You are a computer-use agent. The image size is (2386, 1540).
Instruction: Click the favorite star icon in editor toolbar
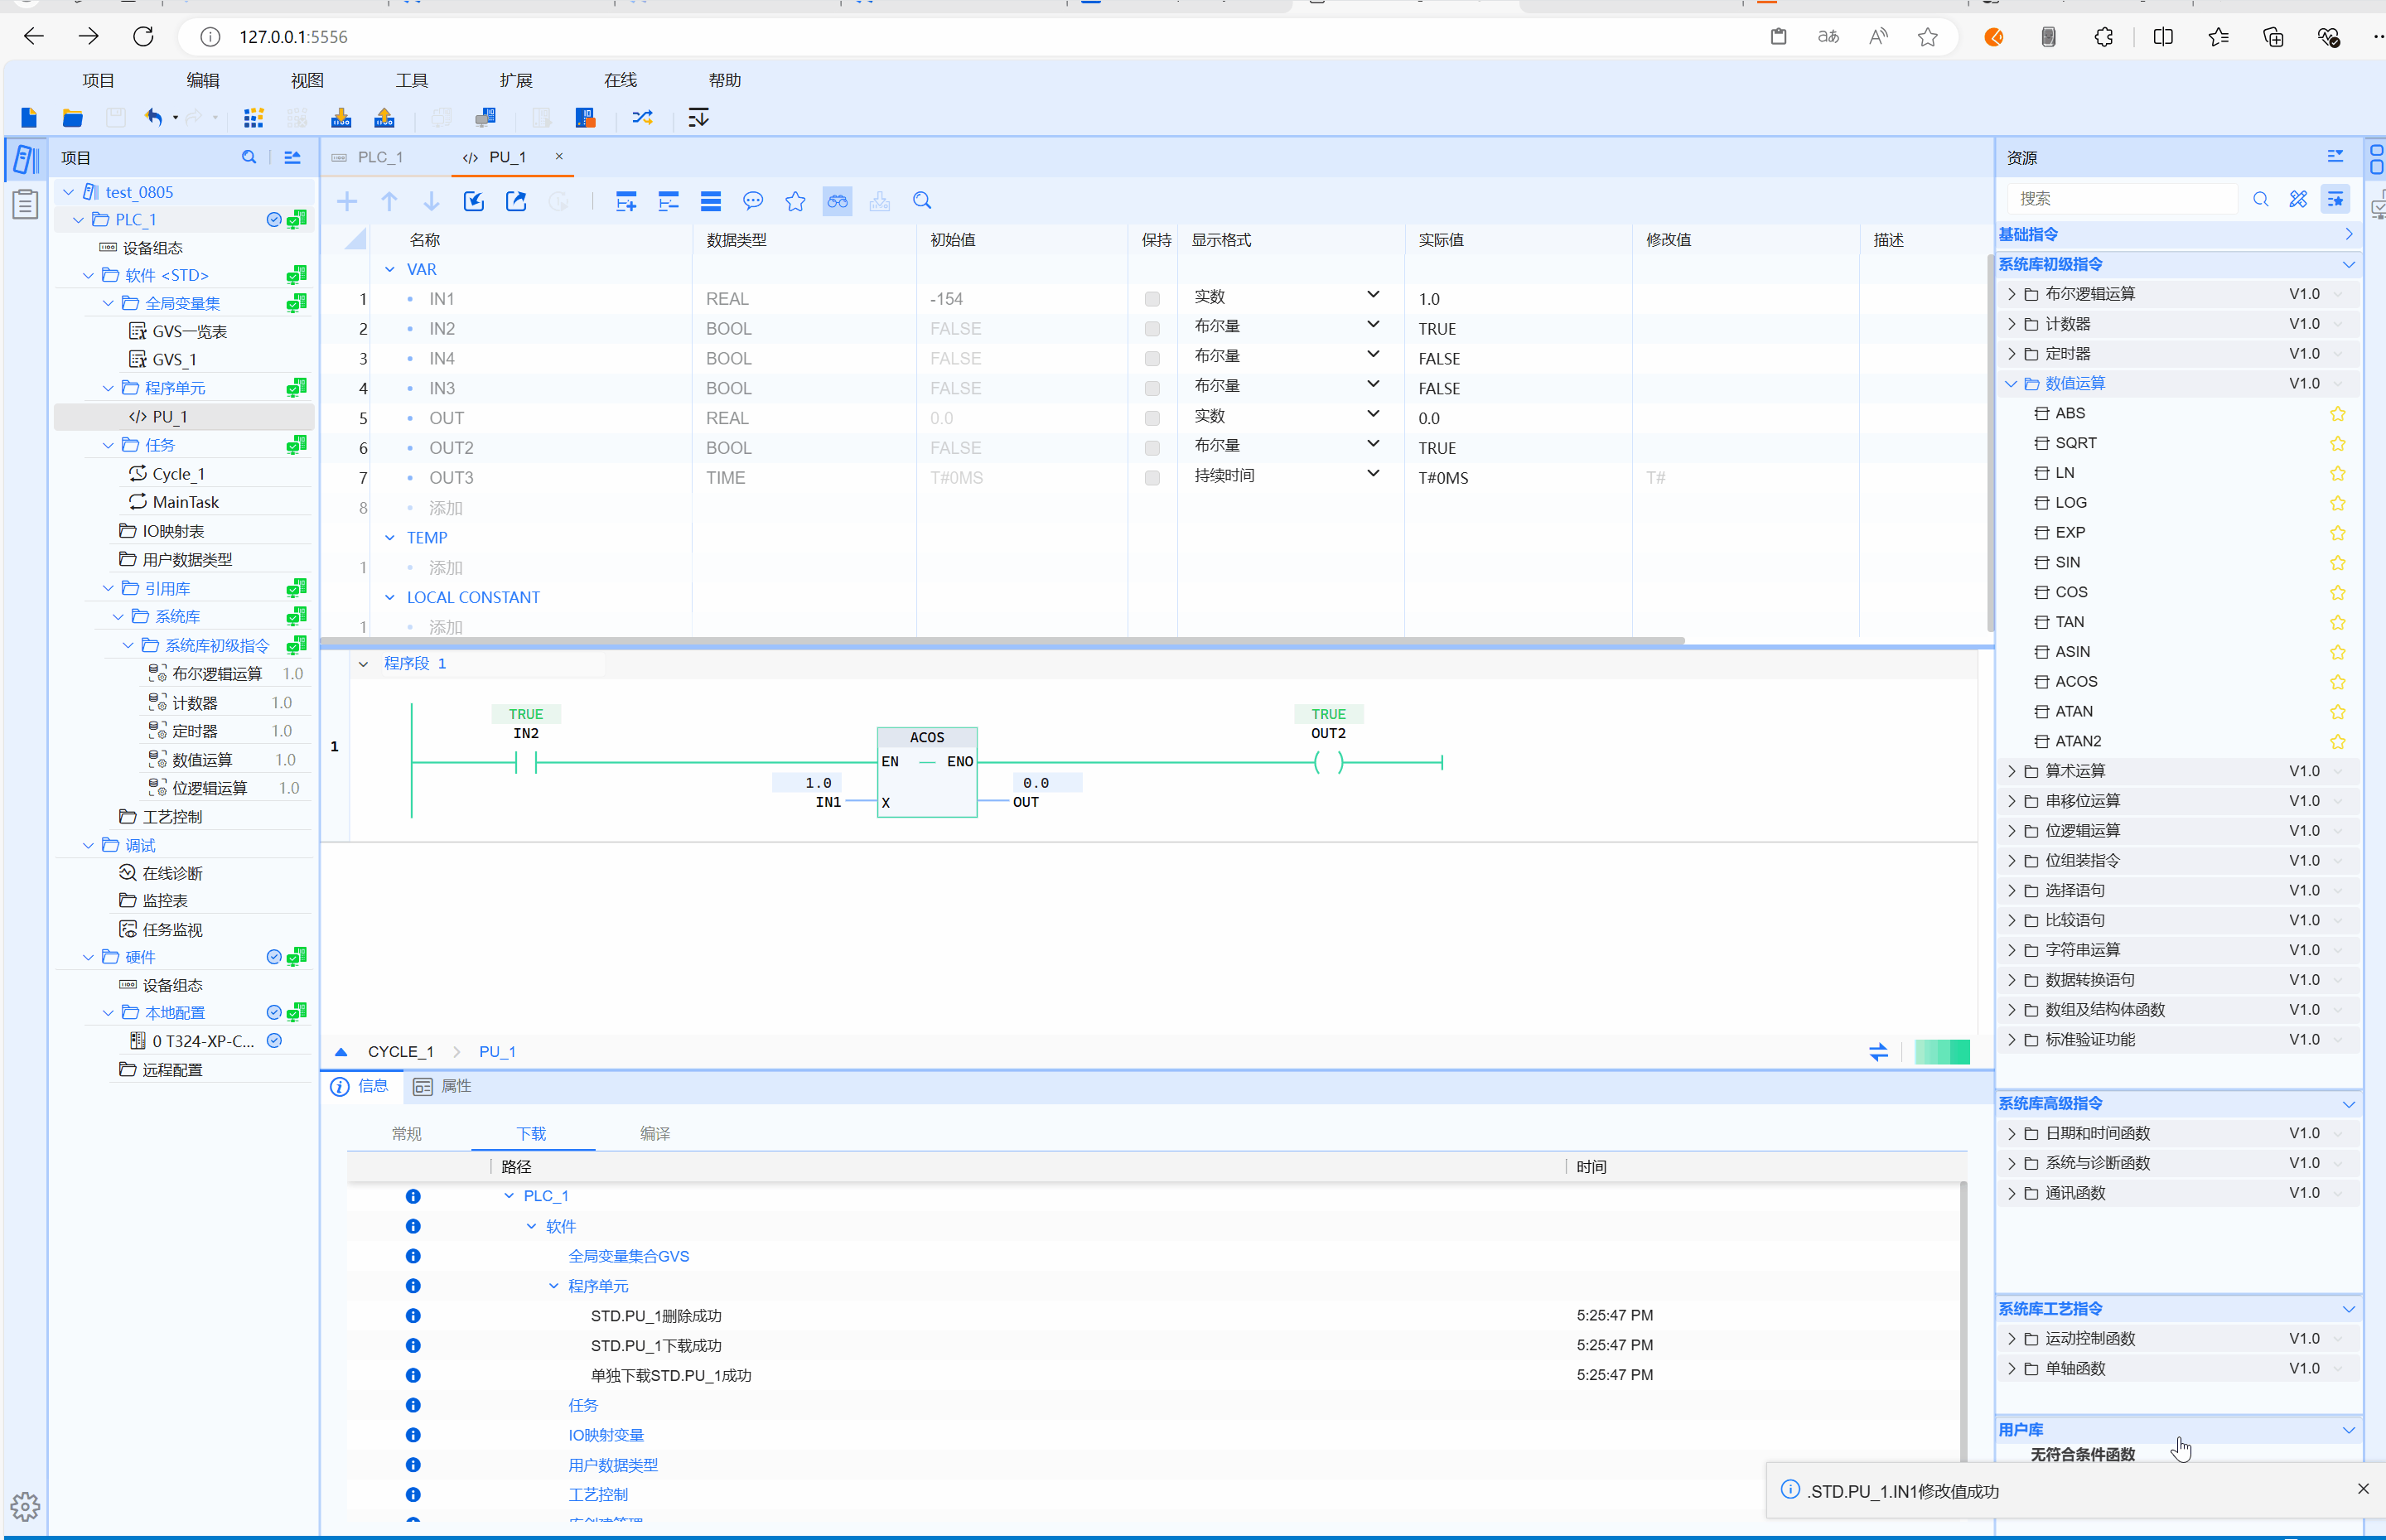pos(795,201)
